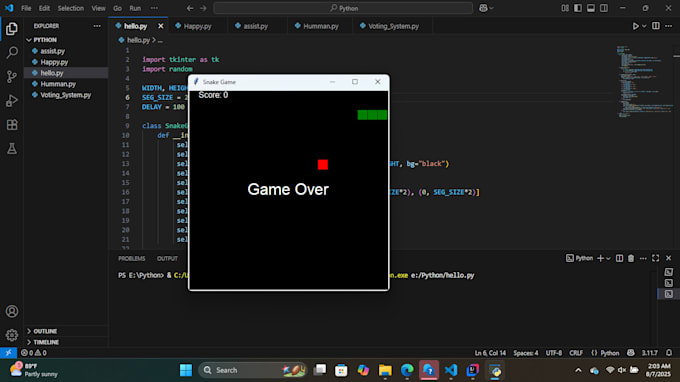This screenshot has width=680, height=382.
Task: Open the Search view in activity bar
Action: 12,53
